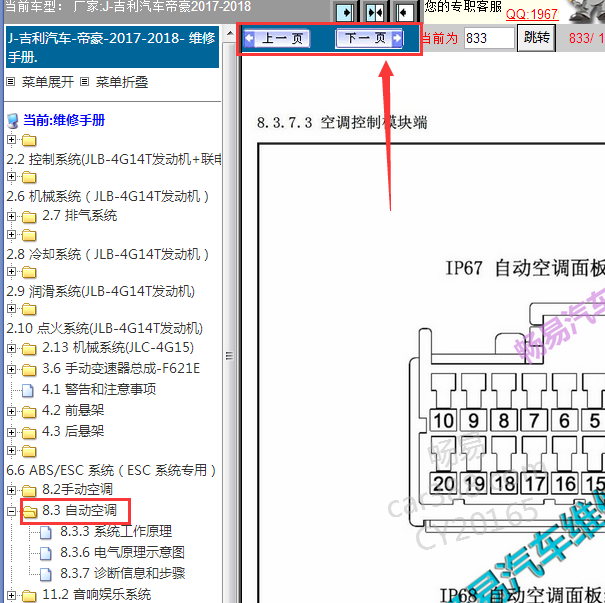
Task: Click the 2.6 机械系统 folder icon
Action: click(29, 177)
